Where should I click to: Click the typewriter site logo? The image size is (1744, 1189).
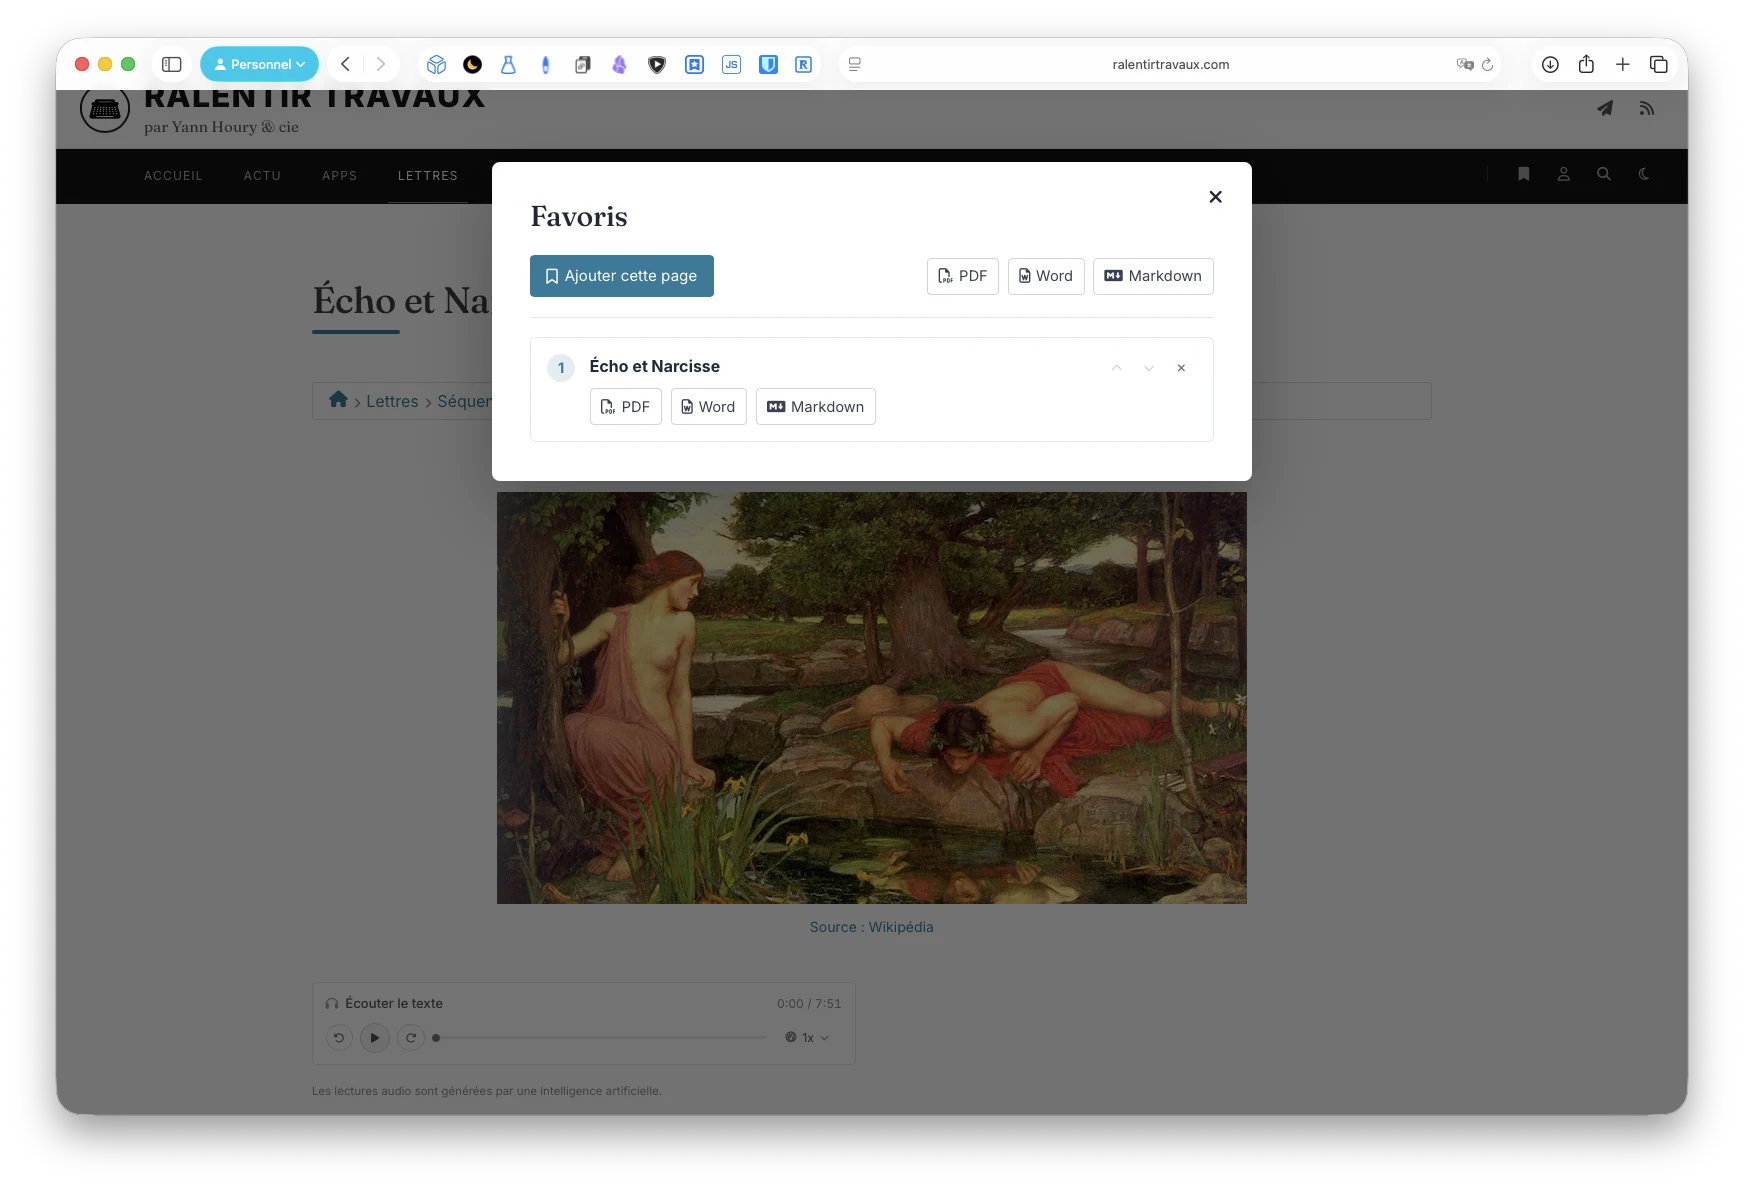[x=105, y=109]
